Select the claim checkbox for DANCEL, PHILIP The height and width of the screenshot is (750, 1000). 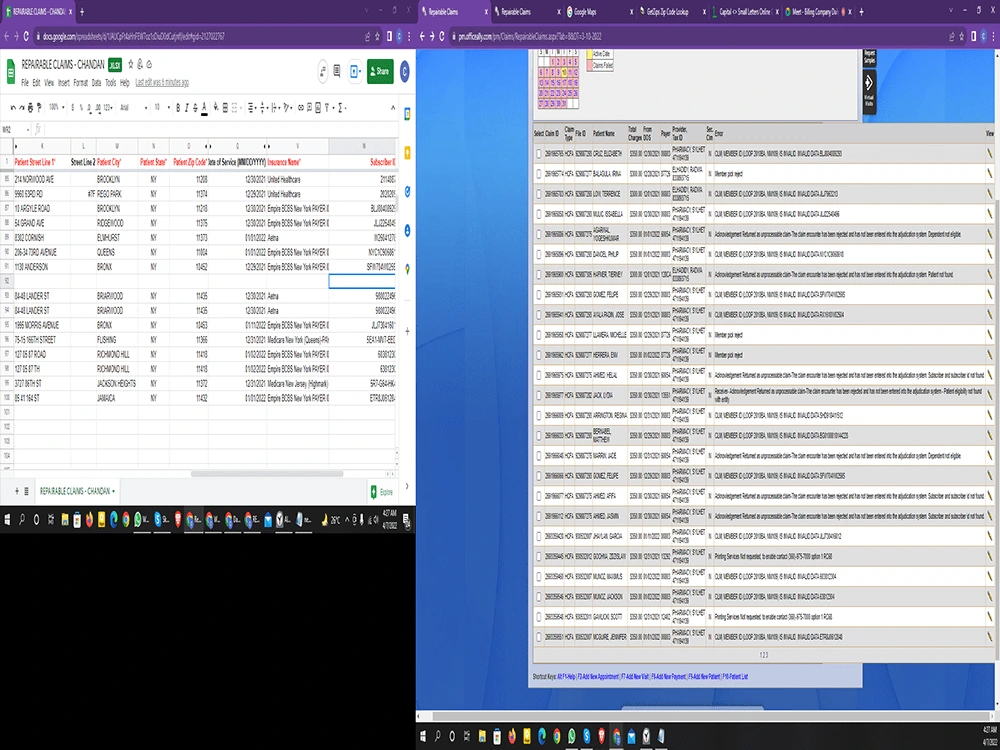point(539,254)
